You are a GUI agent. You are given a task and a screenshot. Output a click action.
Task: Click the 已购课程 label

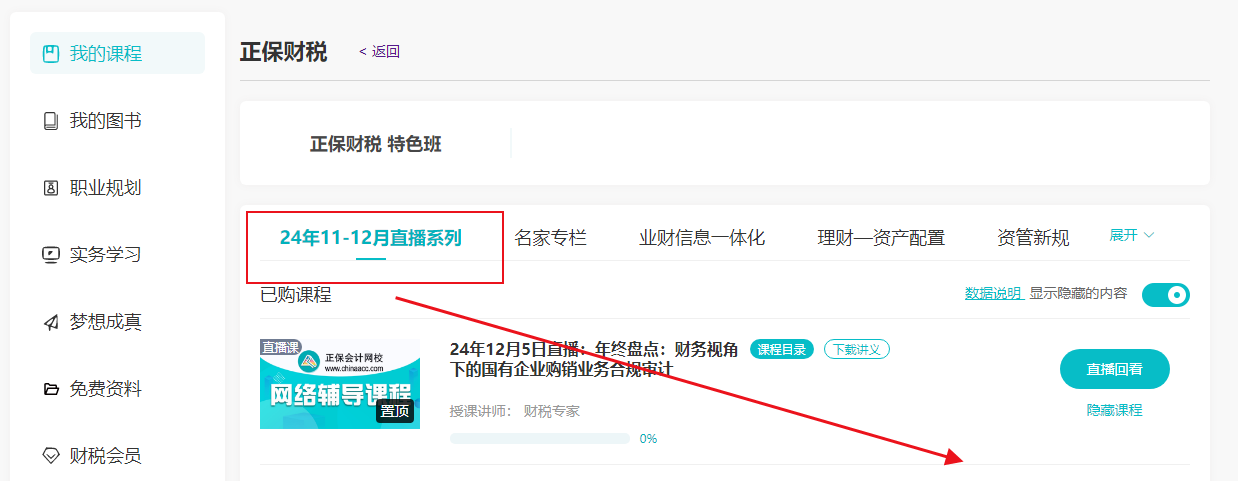click(296, 294)
